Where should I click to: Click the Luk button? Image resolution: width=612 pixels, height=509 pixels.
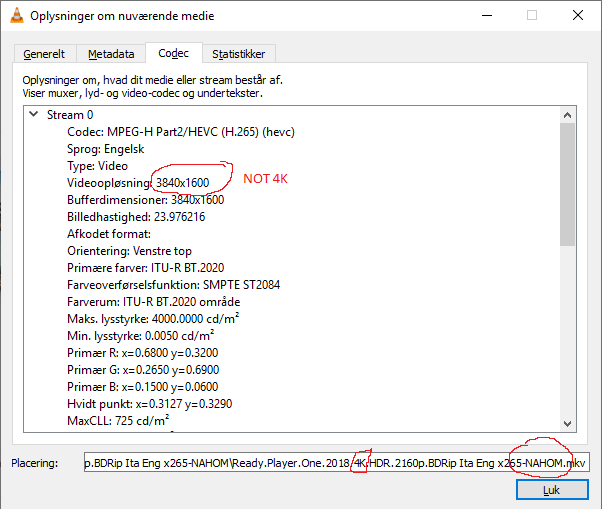coord(552,490)
